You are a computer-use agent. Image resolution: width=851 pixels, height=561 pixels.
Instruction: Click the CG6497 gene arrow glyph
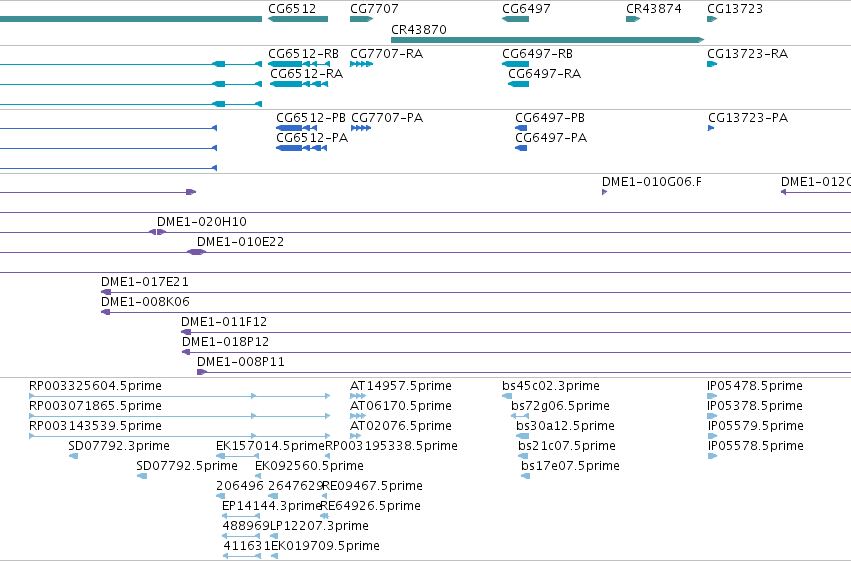(516, 19)
